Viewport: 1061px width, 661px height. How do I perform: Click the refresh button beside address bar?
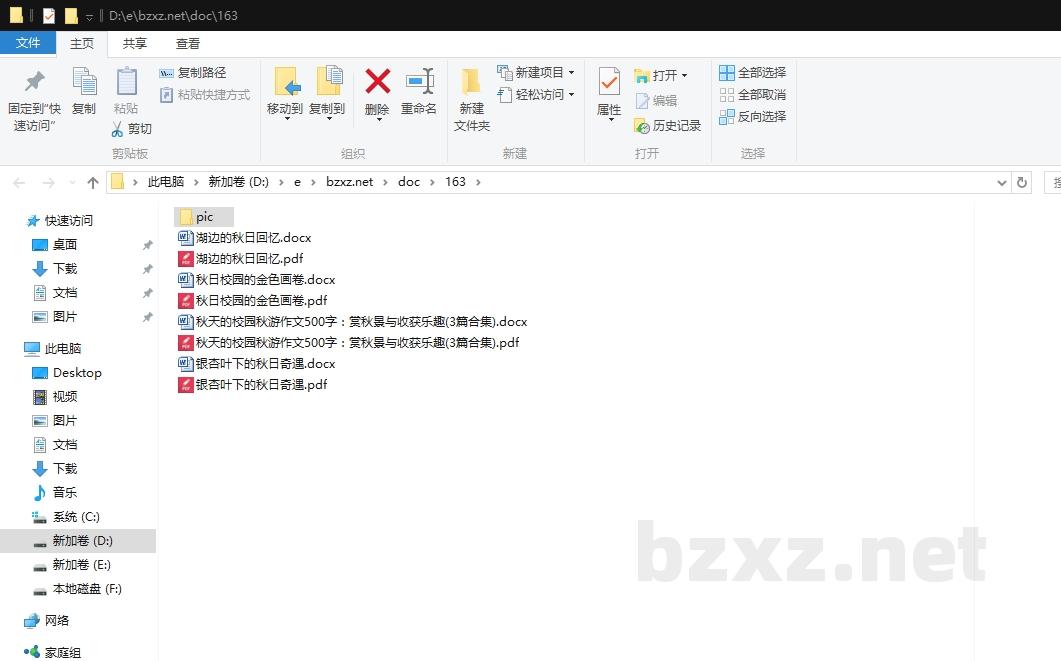(x=1021, y=182)
